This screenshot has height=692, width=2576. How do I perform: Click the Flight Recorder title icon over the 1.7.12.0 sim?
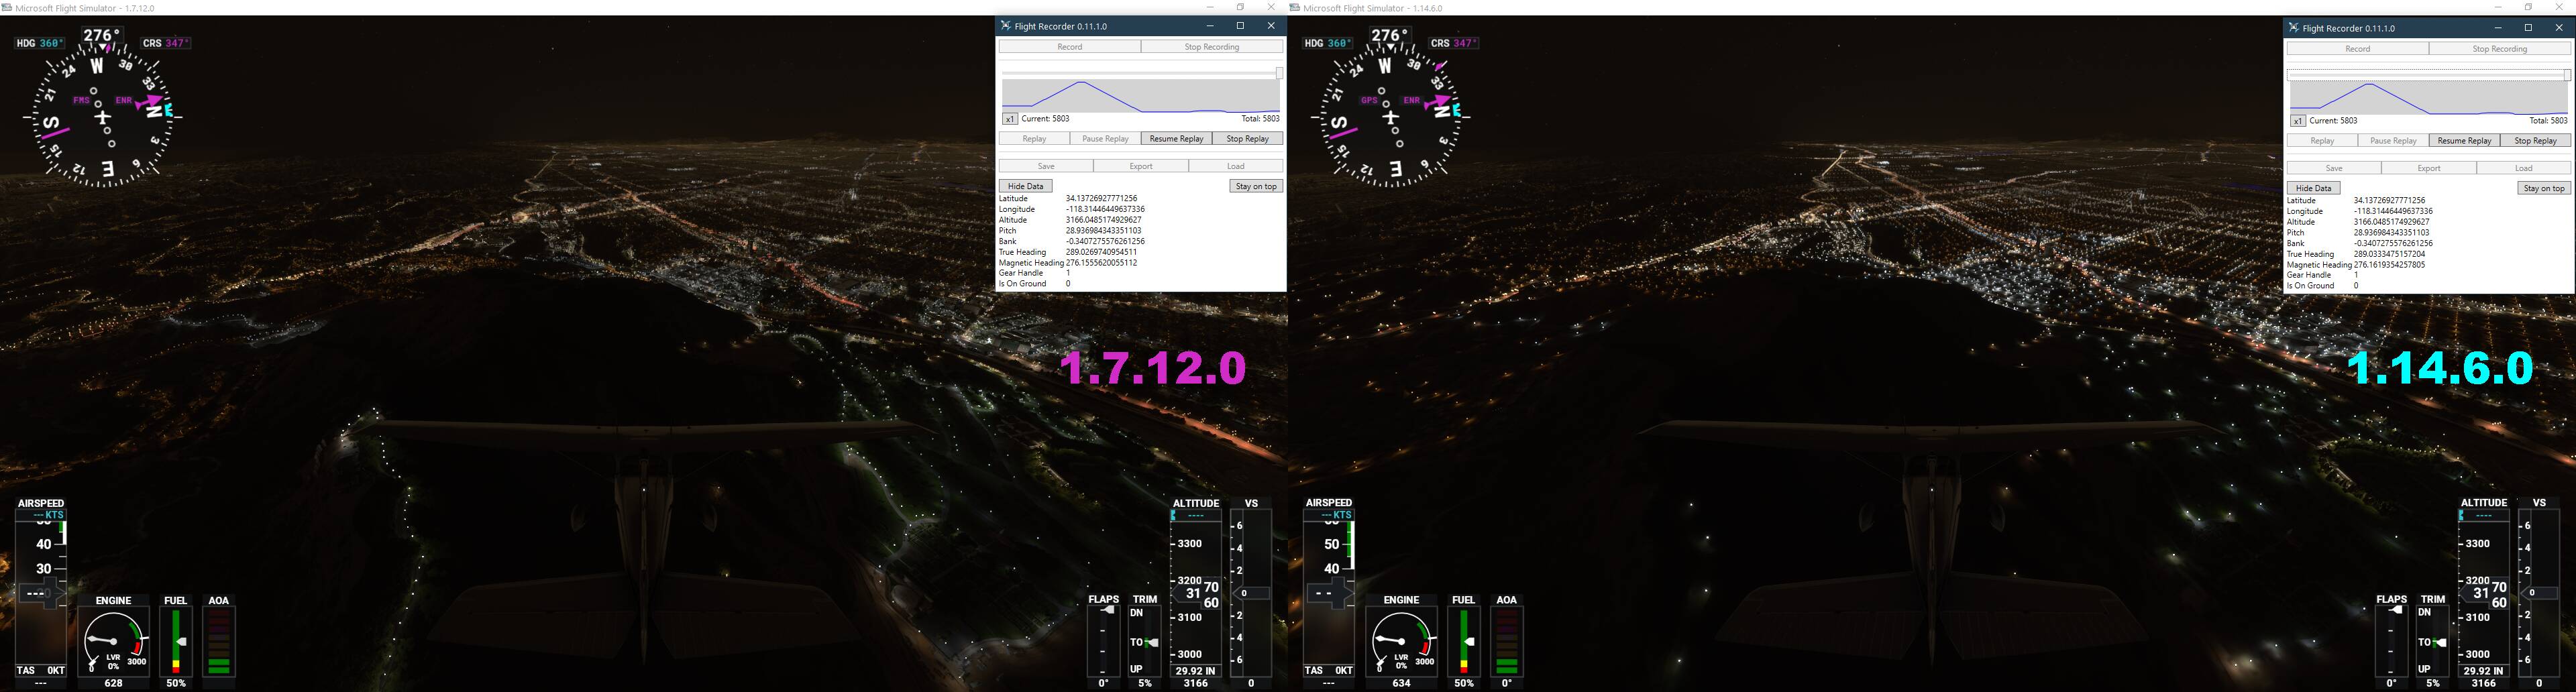point(1006,26)
